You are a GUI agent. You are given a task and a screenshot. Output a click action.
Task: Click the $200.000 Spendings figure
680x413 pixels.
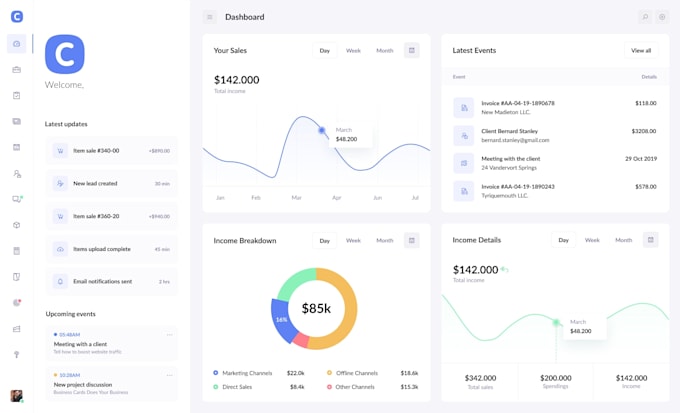[556, 378]
